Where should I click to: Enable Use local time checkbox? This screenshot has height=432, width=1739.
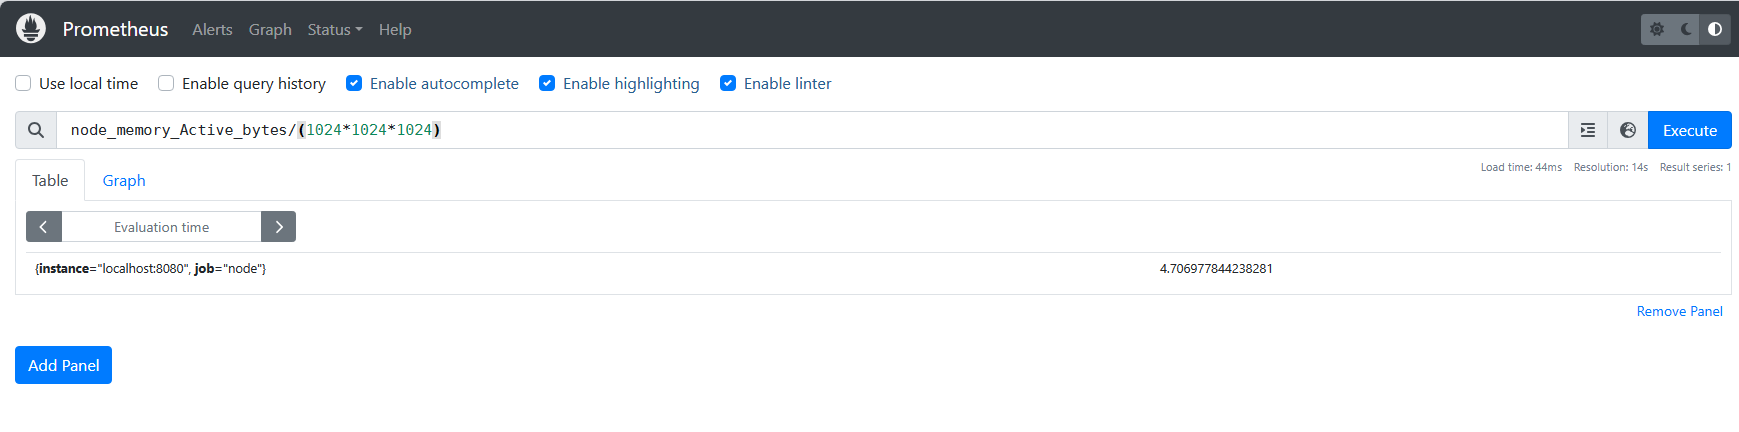(23, 83)
